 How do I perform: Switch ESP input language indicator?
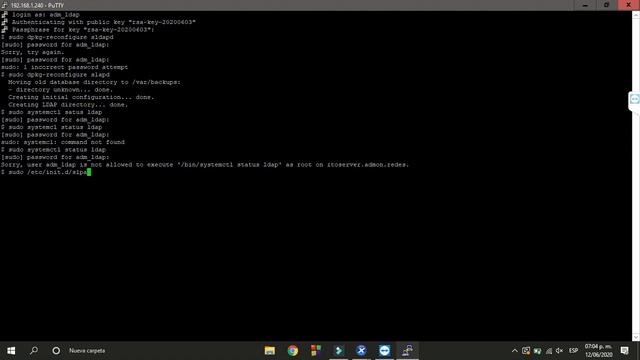tap(573, 351)
